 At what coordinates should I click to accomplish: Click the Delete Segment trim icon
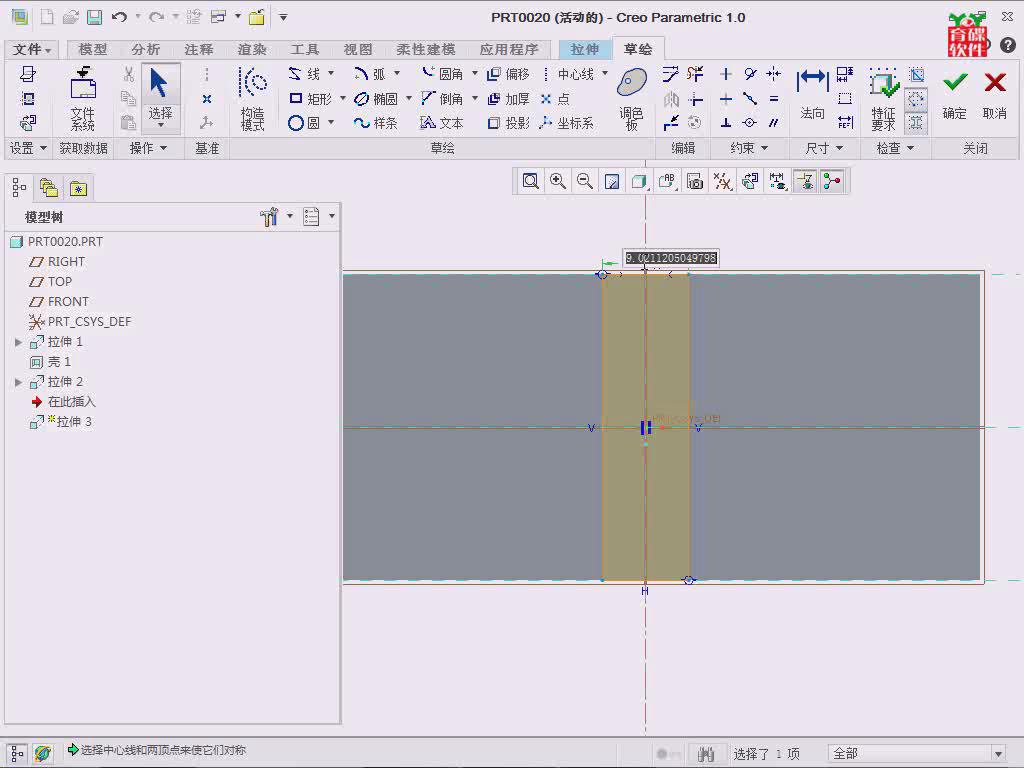(x=695, y=74)
